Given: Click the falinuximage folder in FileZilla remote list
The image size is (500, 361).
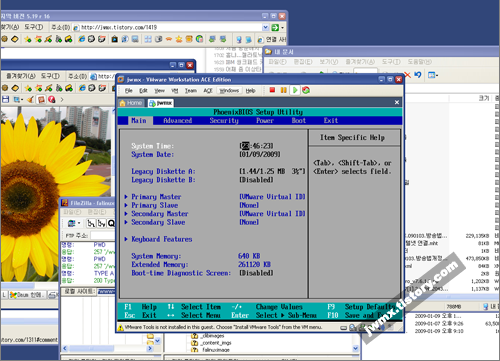Looking at the screenshot, I should (x=211, y=350).
